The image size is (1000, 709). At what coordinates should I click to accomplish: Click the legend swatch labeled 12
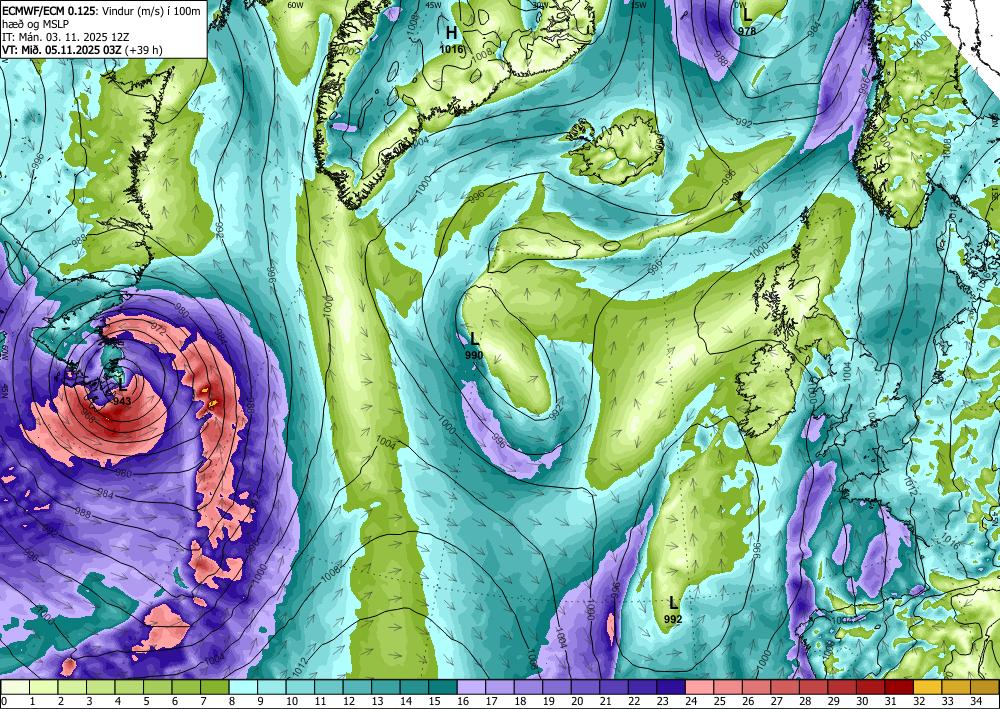tap(357, 687)
